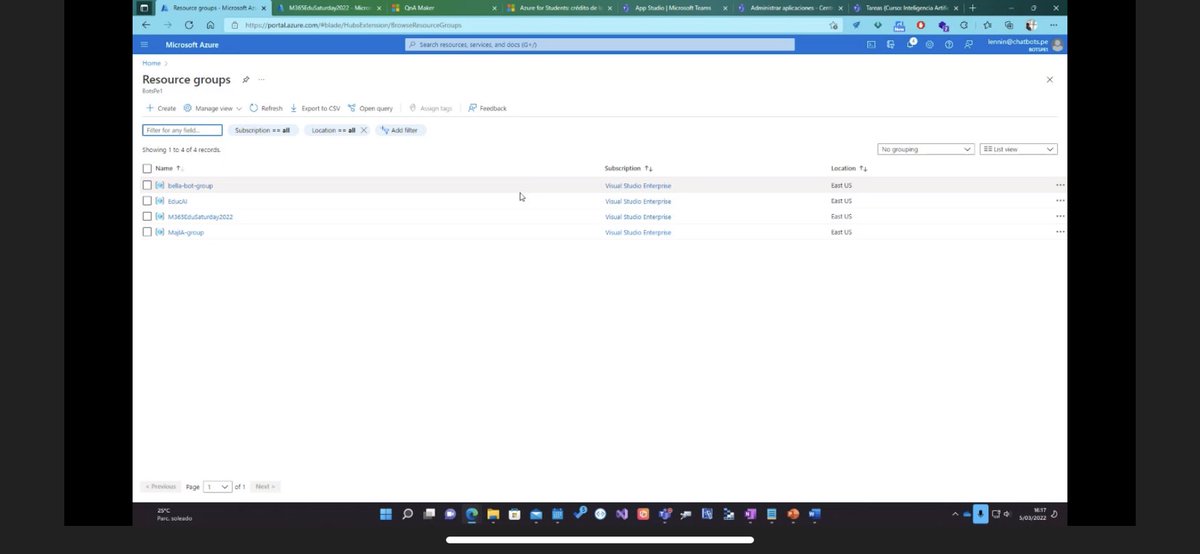Check the bella-bot-group row checkbox
The height and width of the screenshot is (554, 1200).
pyautogui.click(x=147, y=185)
